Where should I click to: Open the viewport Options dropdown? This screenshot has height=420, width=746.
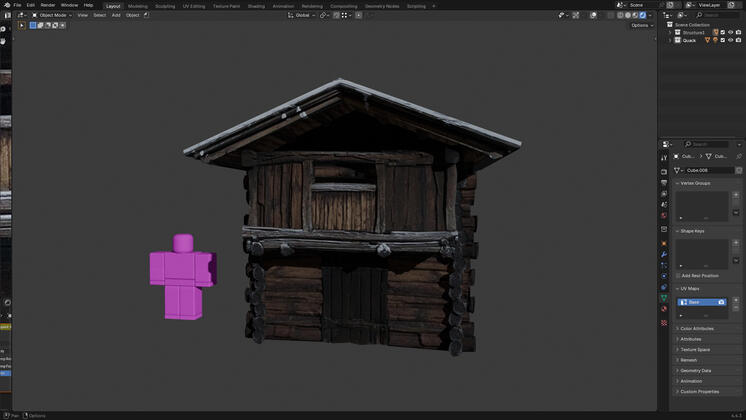(x=642, y=25)
